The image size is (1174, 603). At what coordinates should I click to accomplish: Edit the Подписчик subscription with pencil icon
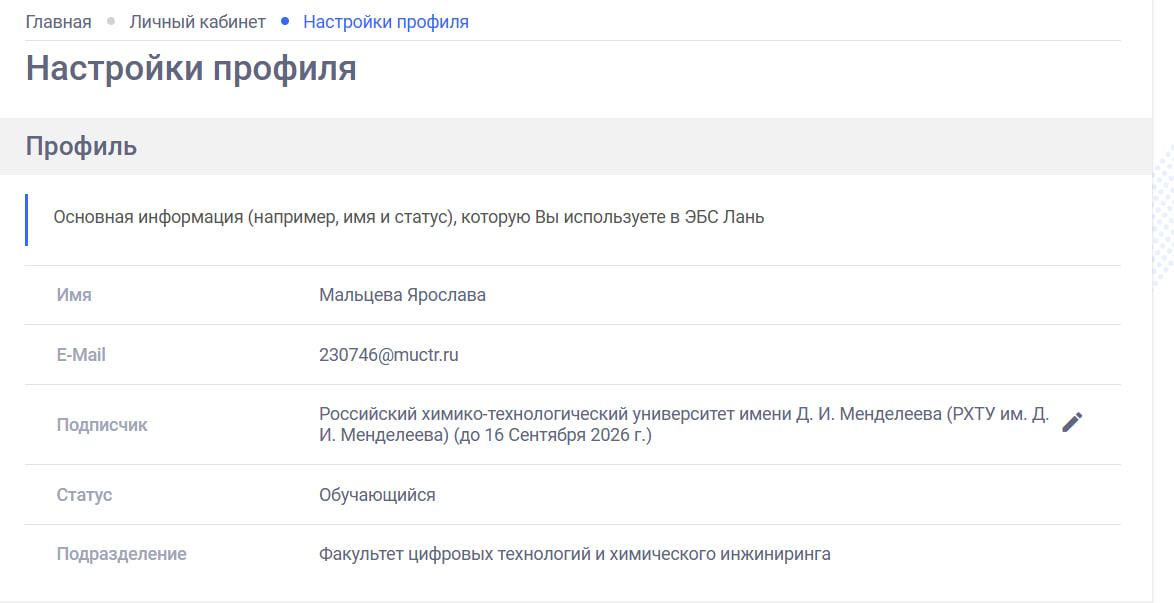pos(1072,422)
